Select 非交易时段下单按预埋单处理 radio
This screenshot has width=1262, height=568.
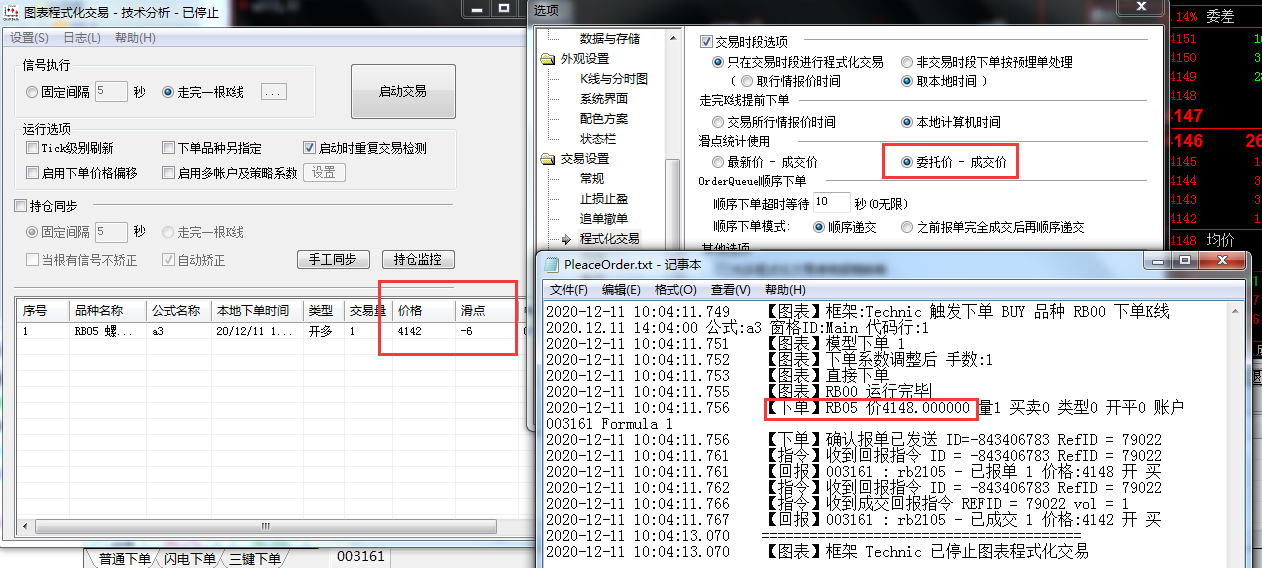coord(907,62)
